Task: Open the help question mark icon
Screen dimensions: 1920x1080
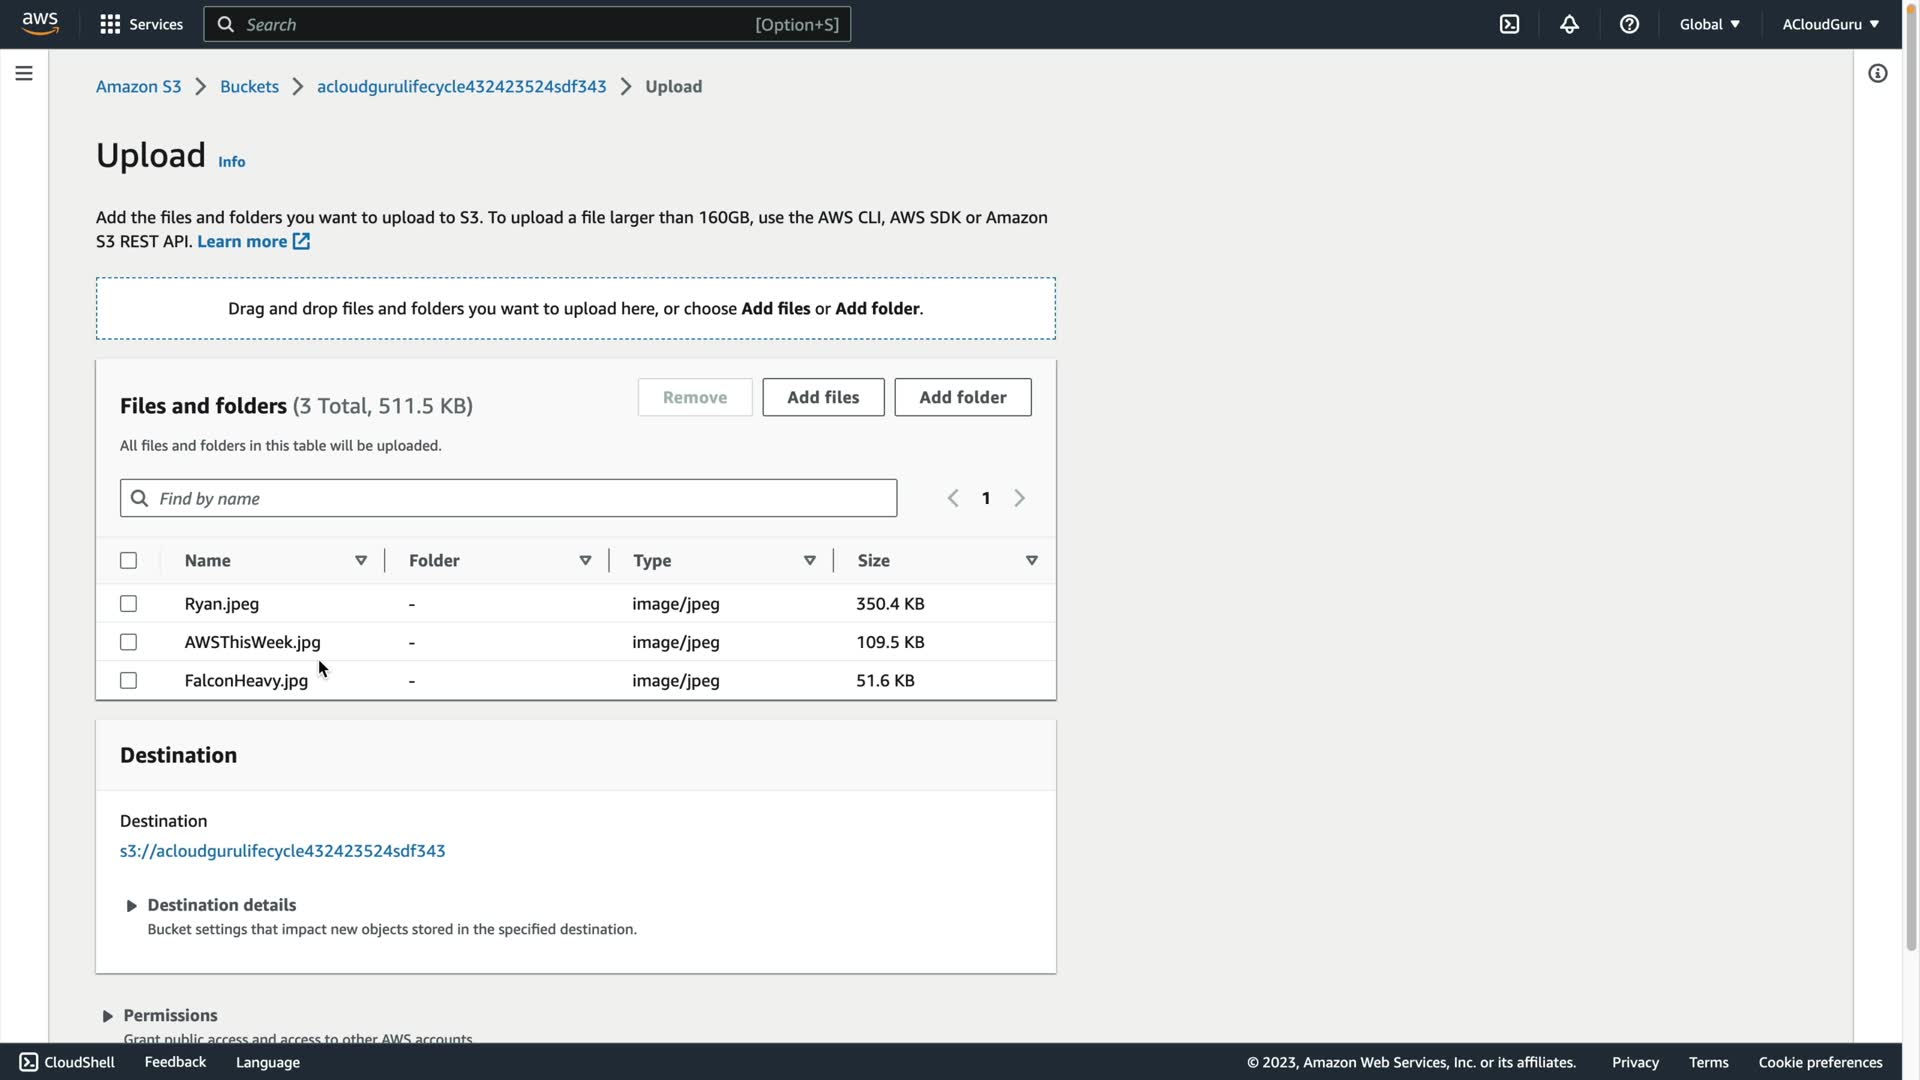Action: click(1629, 24)
